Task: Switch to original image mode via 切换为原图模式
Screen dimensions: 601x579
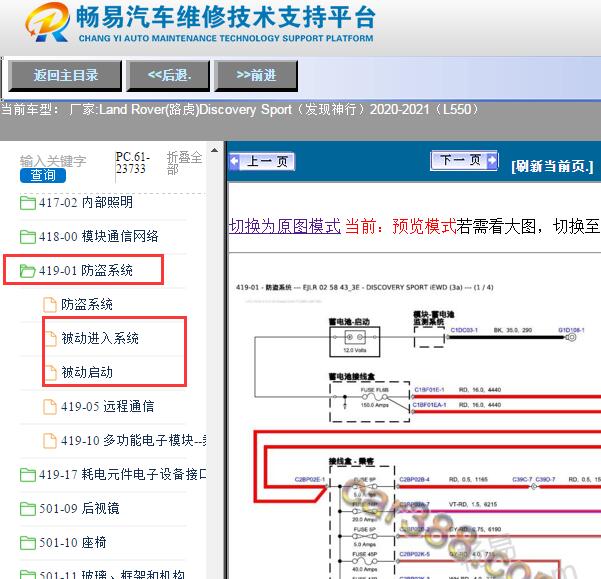Action: pos(284,226)
